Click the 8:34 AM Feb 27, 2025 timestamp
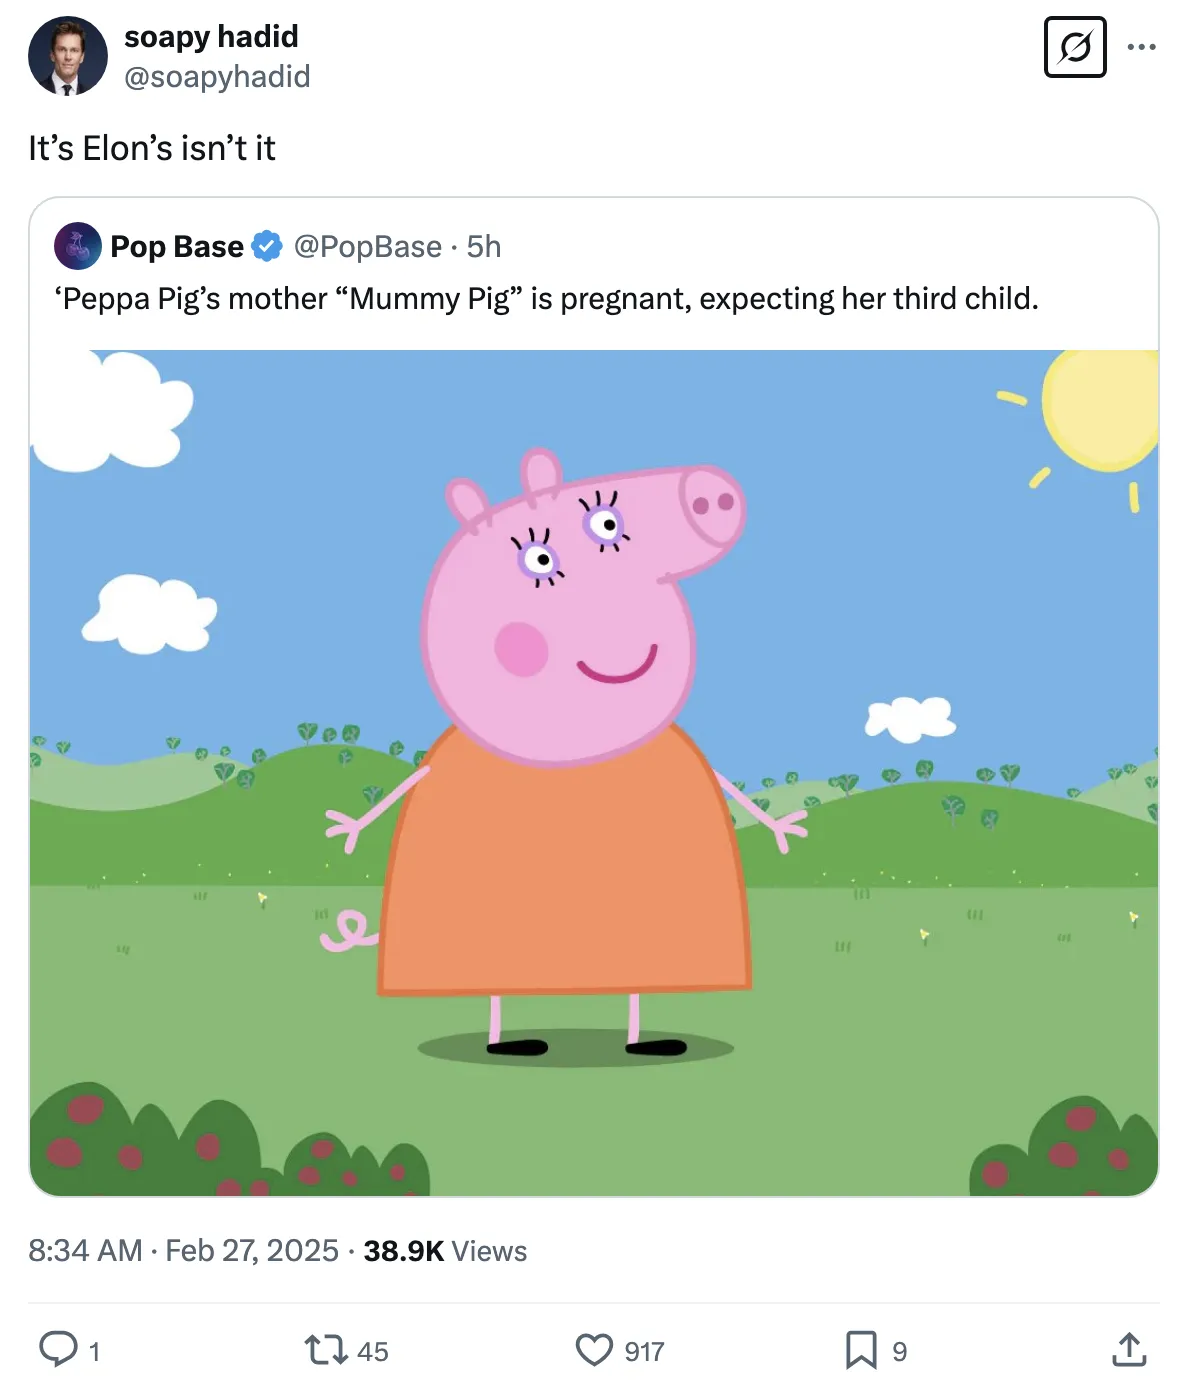1188x1392 pixels. [x=183, y=1251]
